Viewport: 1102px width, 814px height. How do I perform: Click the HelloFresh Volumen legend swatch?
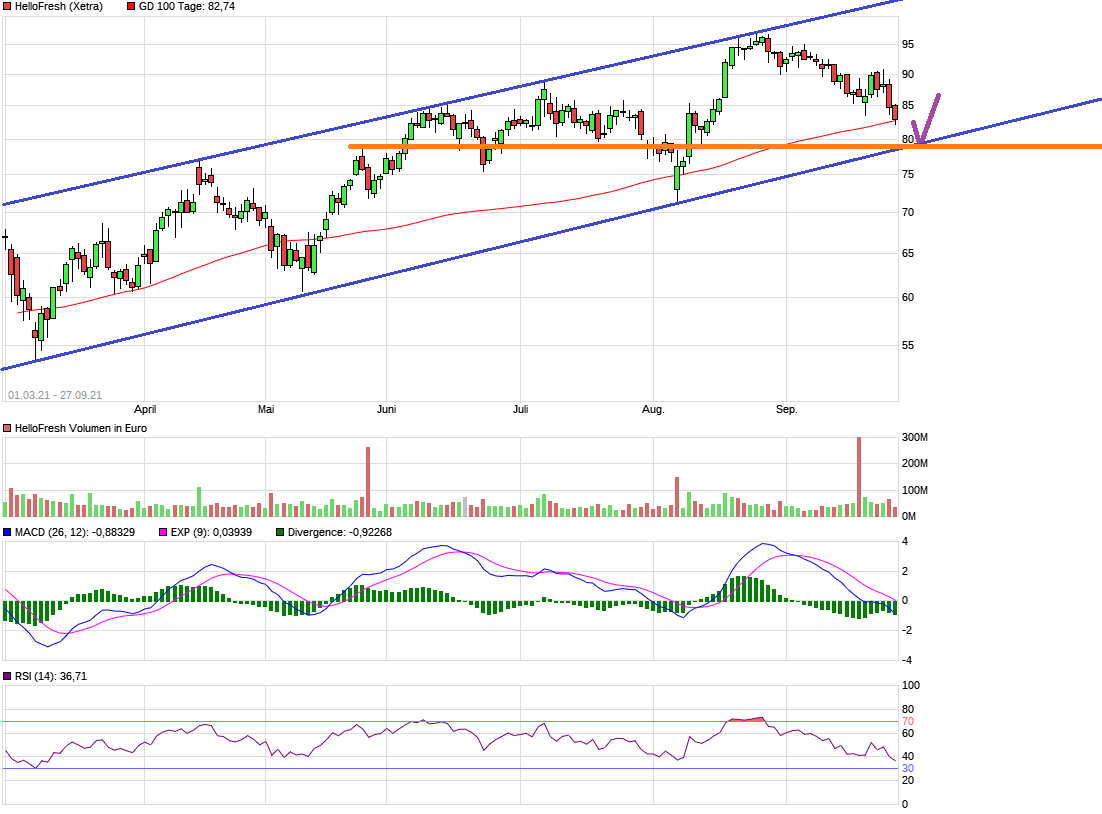[7, 429]
